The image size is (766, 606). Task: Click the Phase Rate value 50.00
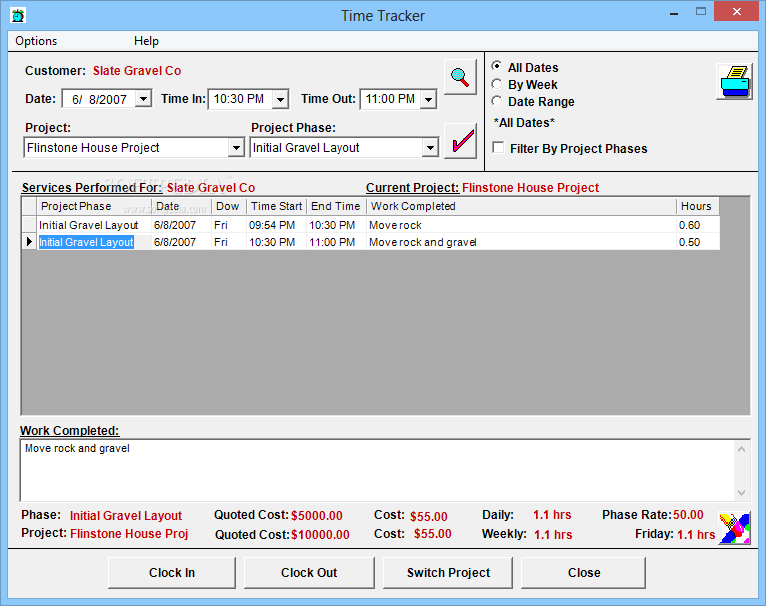[x=688, y=515]
